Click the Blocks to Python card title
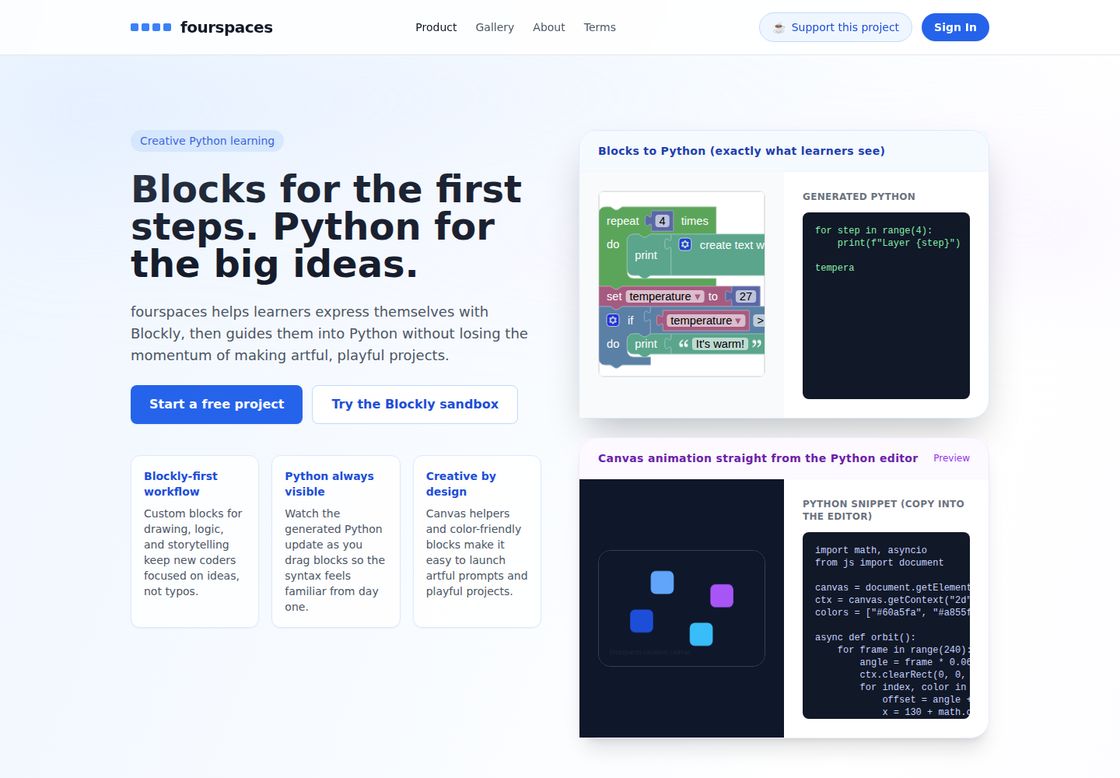Screen dimensions: 1120x778 [741, 151]
